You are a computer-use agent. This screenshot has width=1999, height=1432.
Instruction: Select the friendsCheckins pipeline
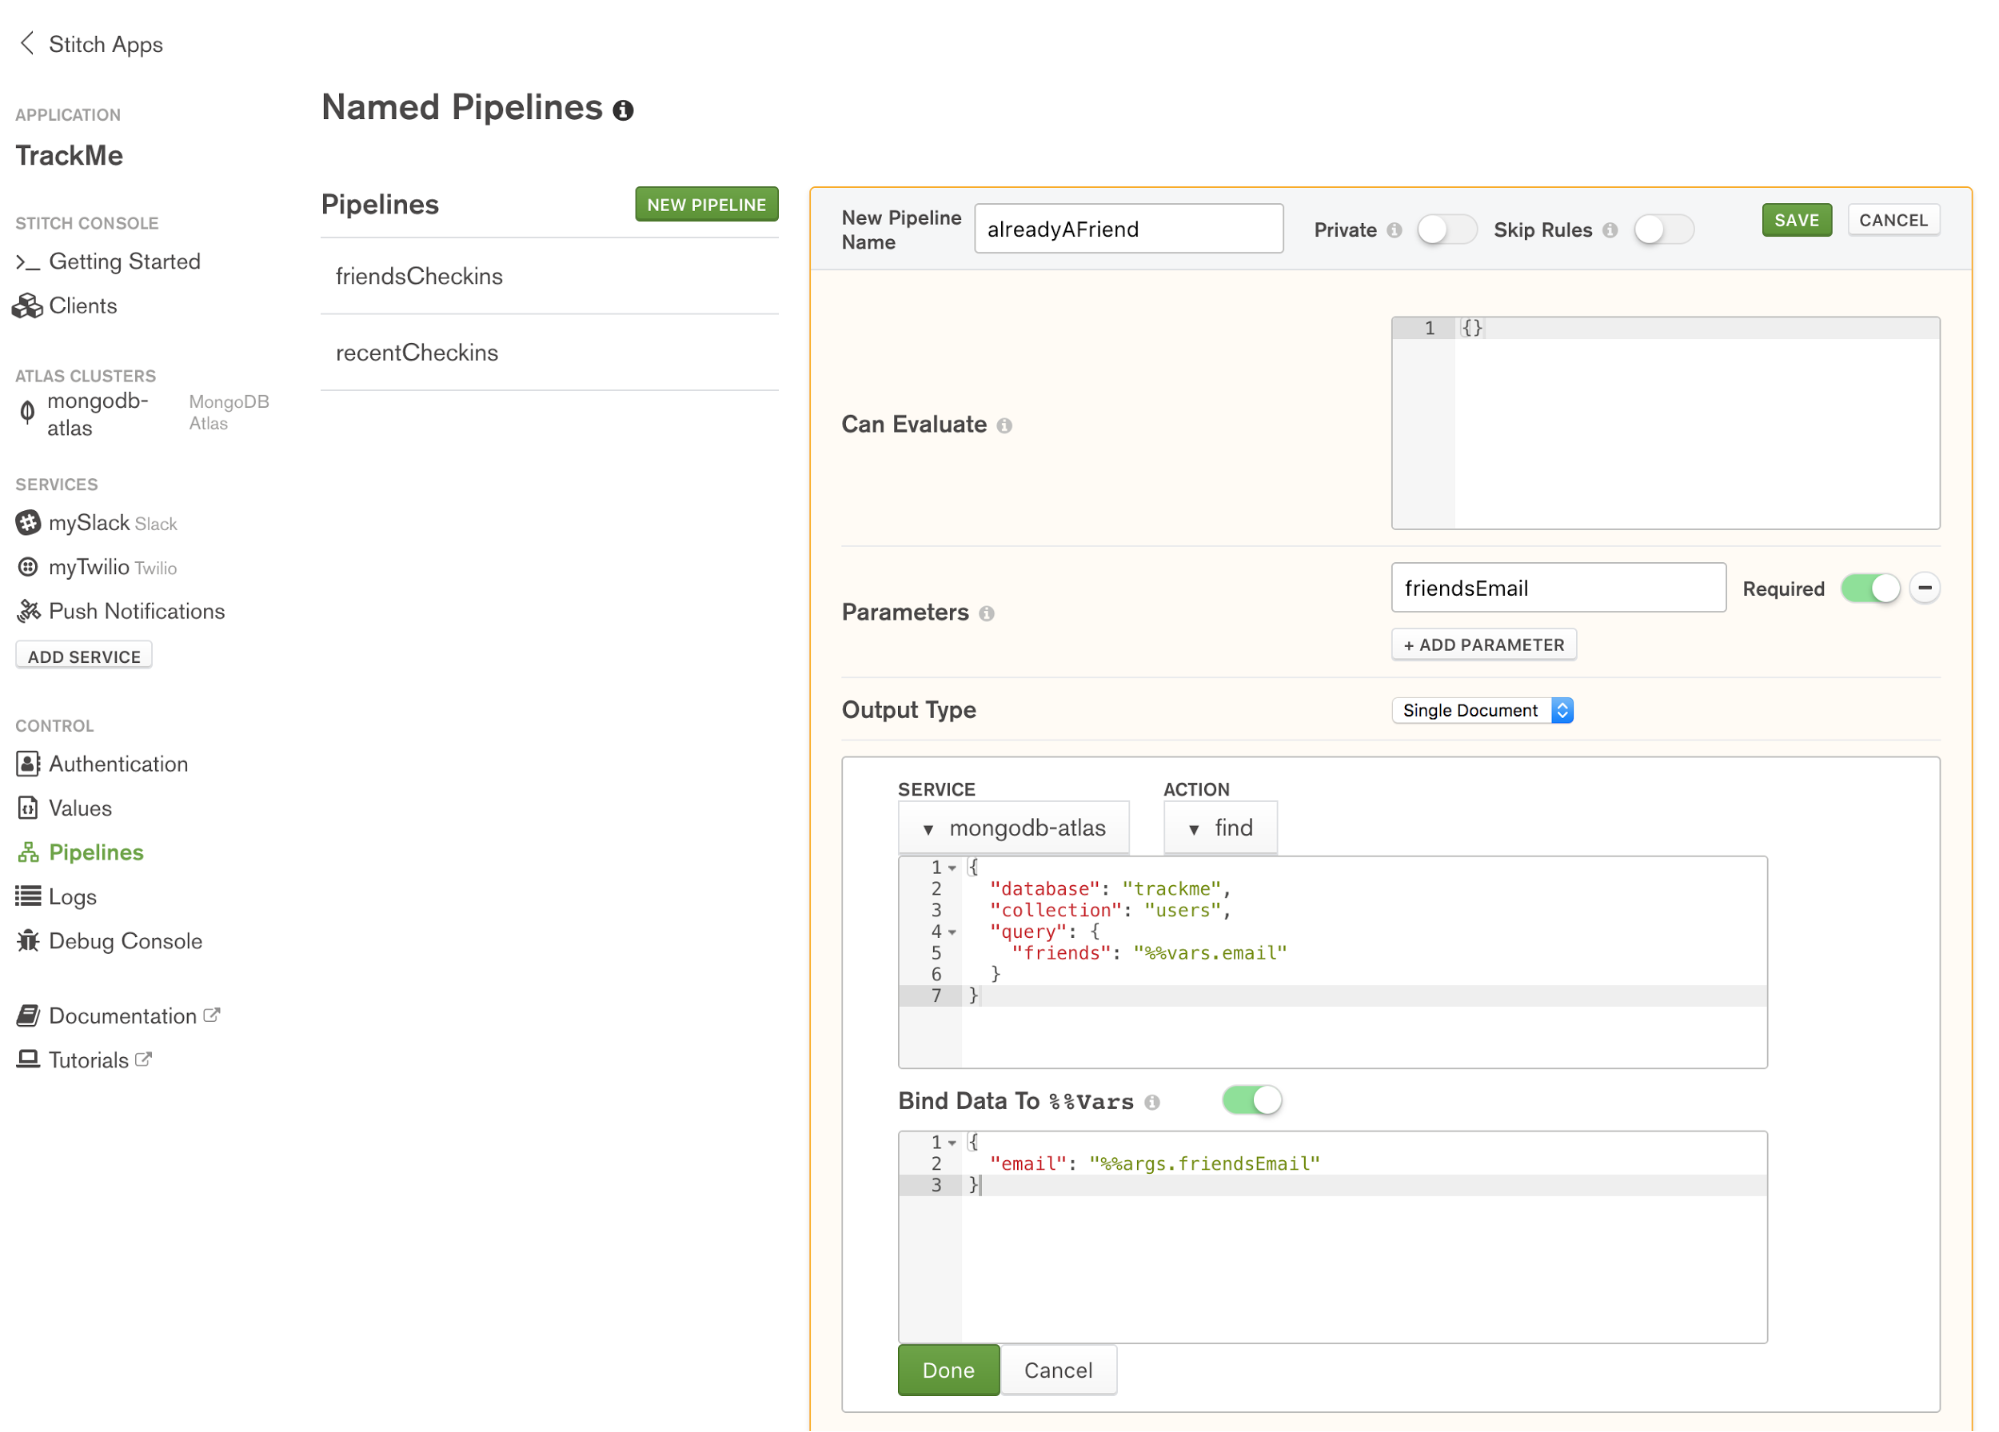419,276
